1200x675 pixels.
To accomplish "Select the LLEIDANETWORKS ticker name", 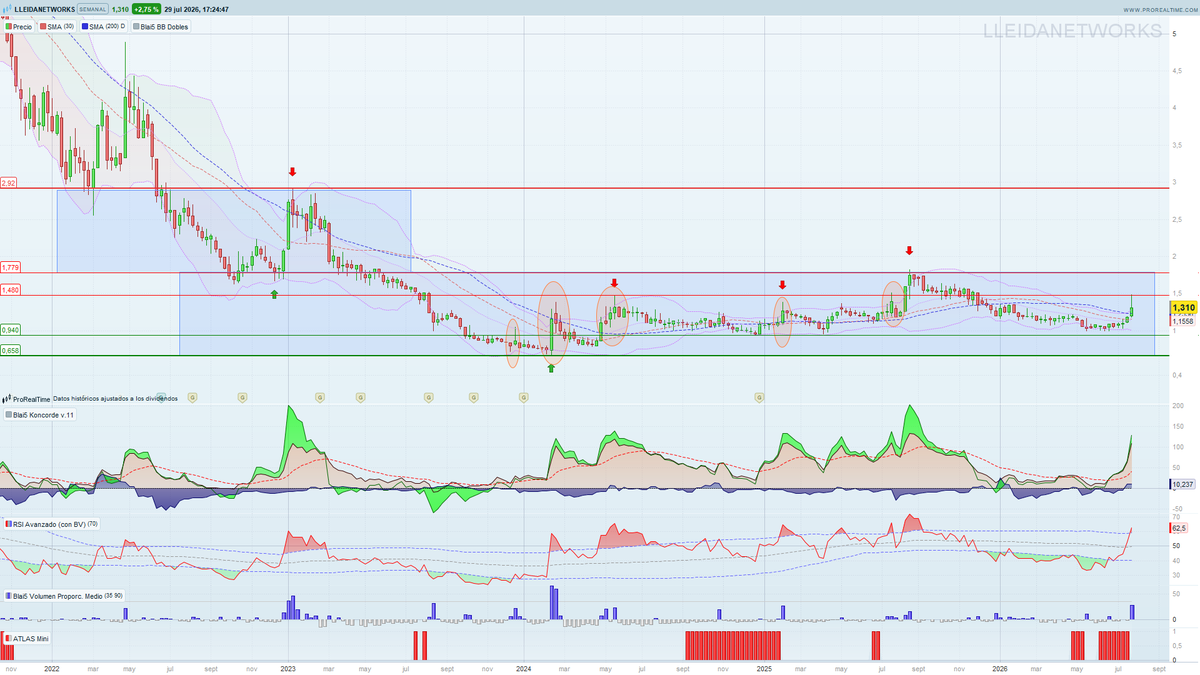I will tap(43, 9).
